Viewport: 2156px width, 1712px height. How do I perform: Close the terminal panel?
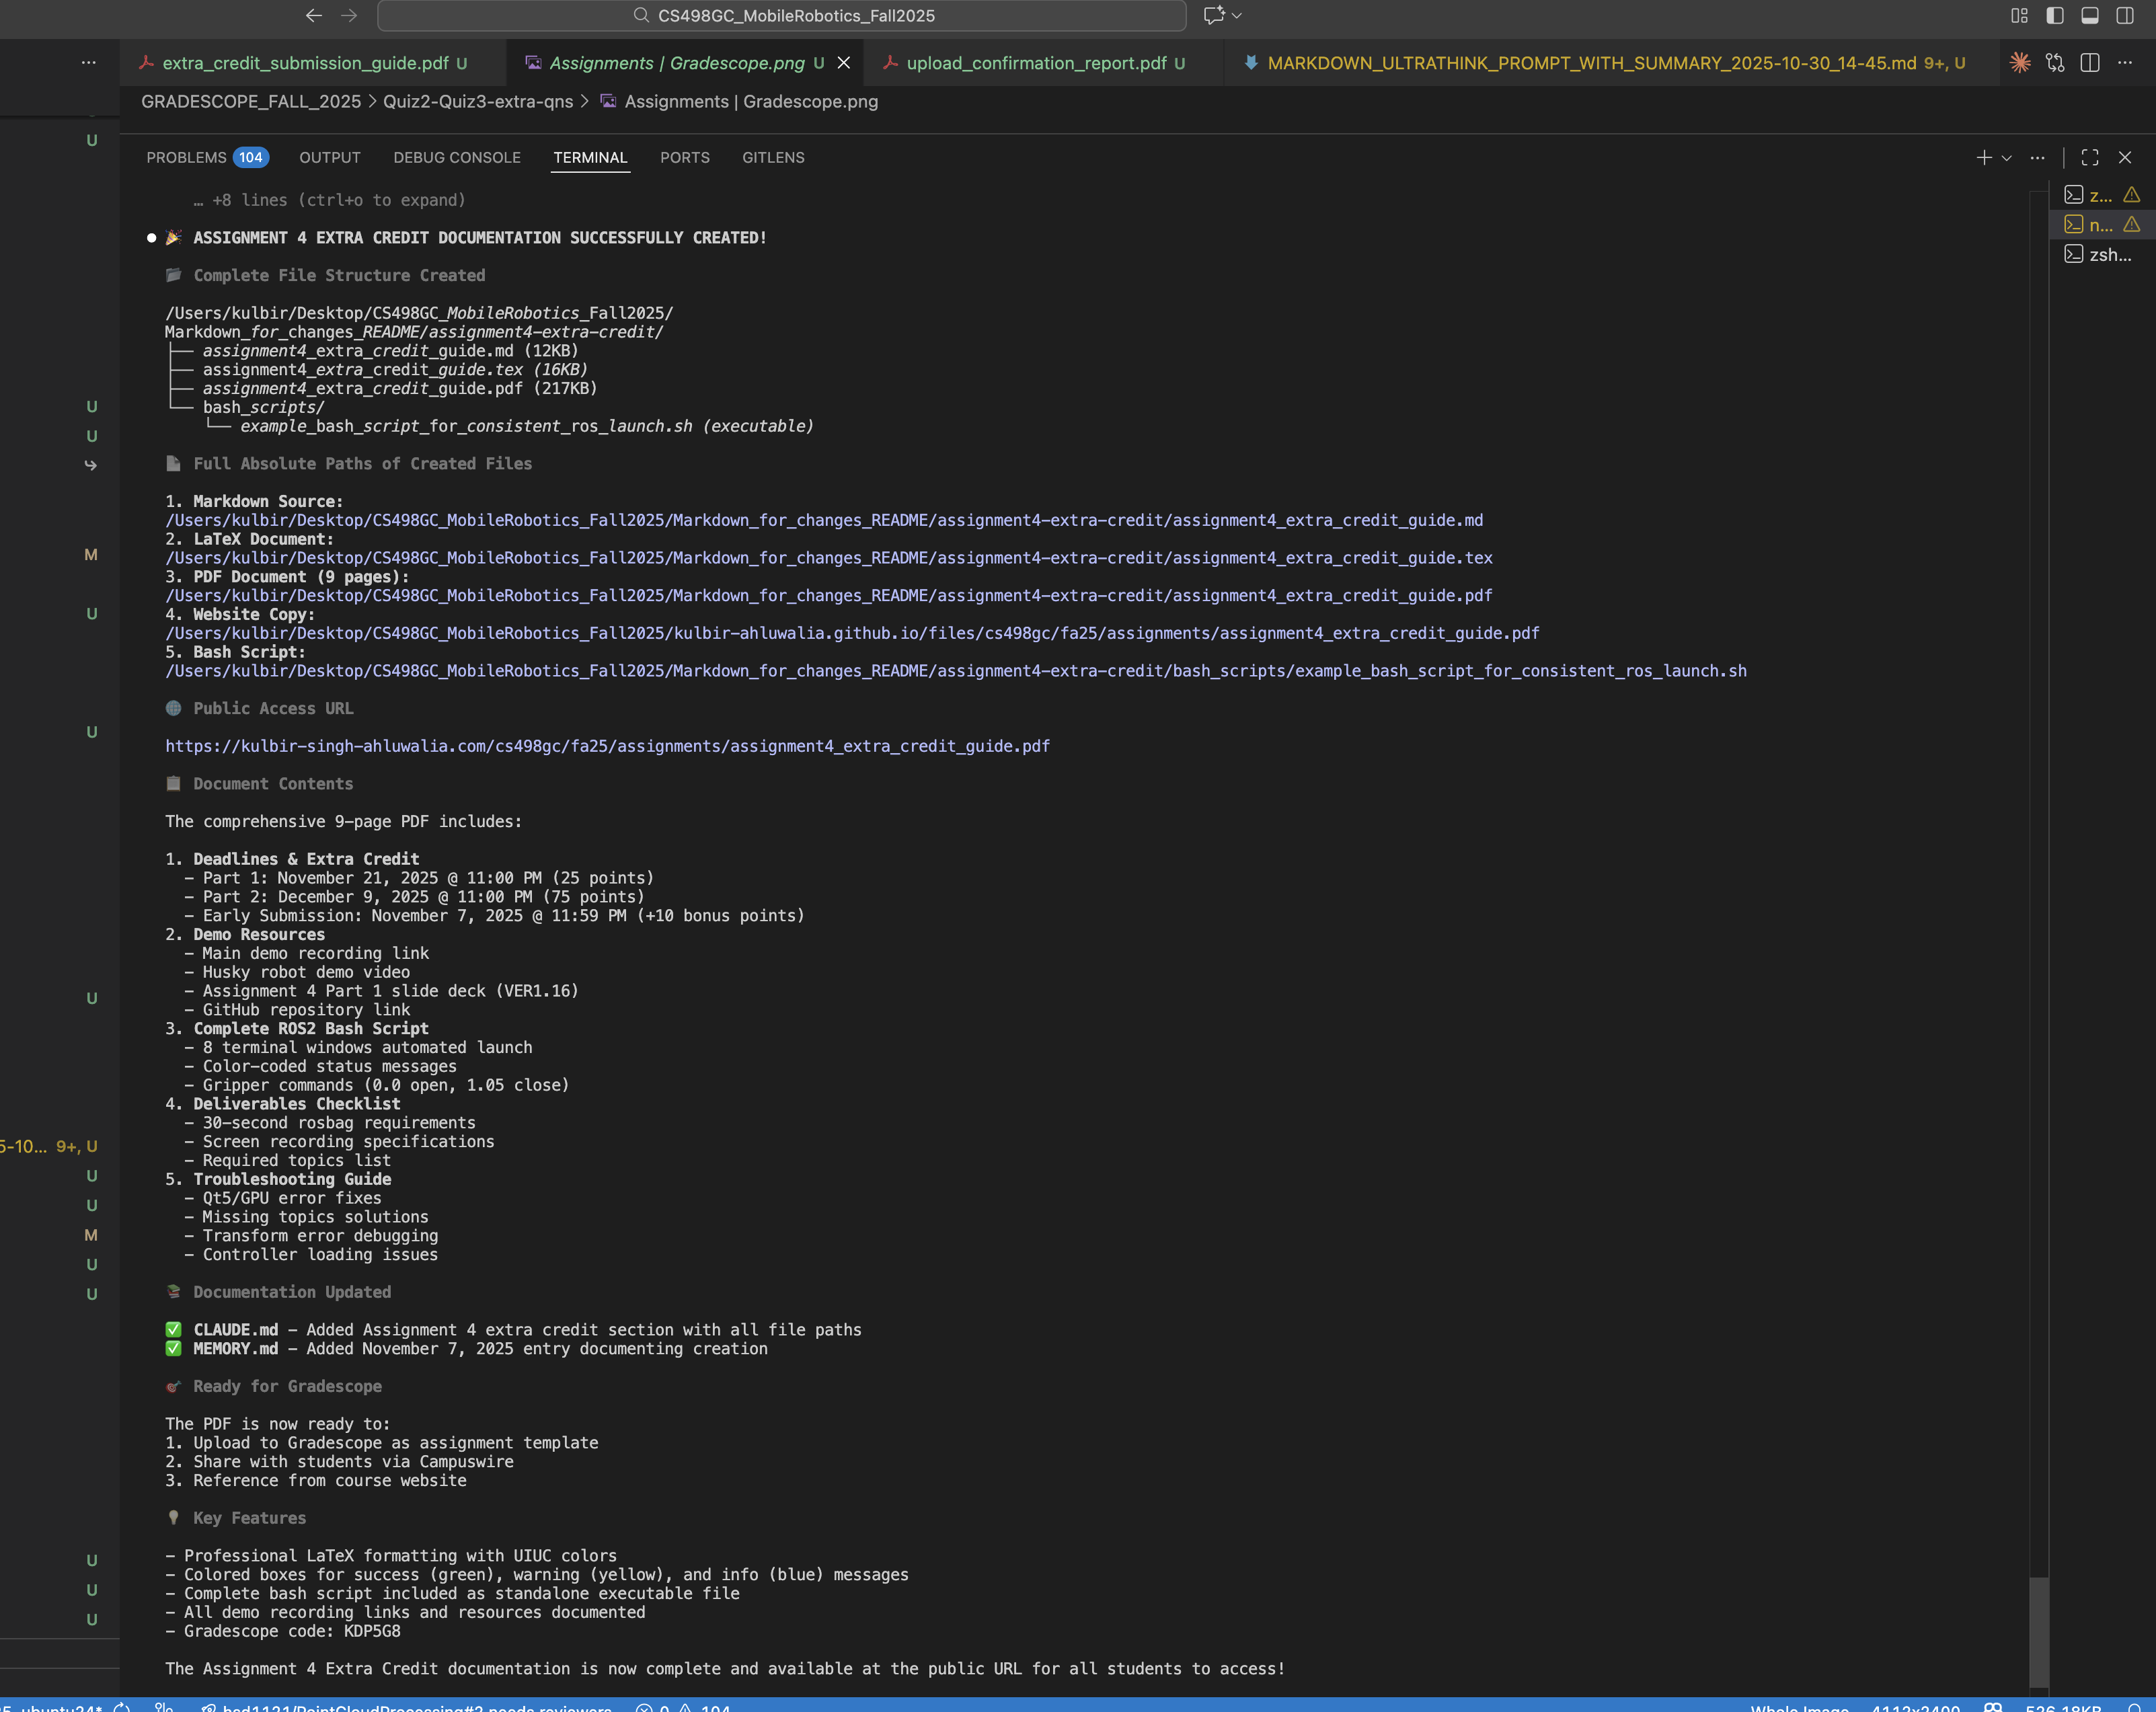pyautogui.click(x=2125, y=158)
